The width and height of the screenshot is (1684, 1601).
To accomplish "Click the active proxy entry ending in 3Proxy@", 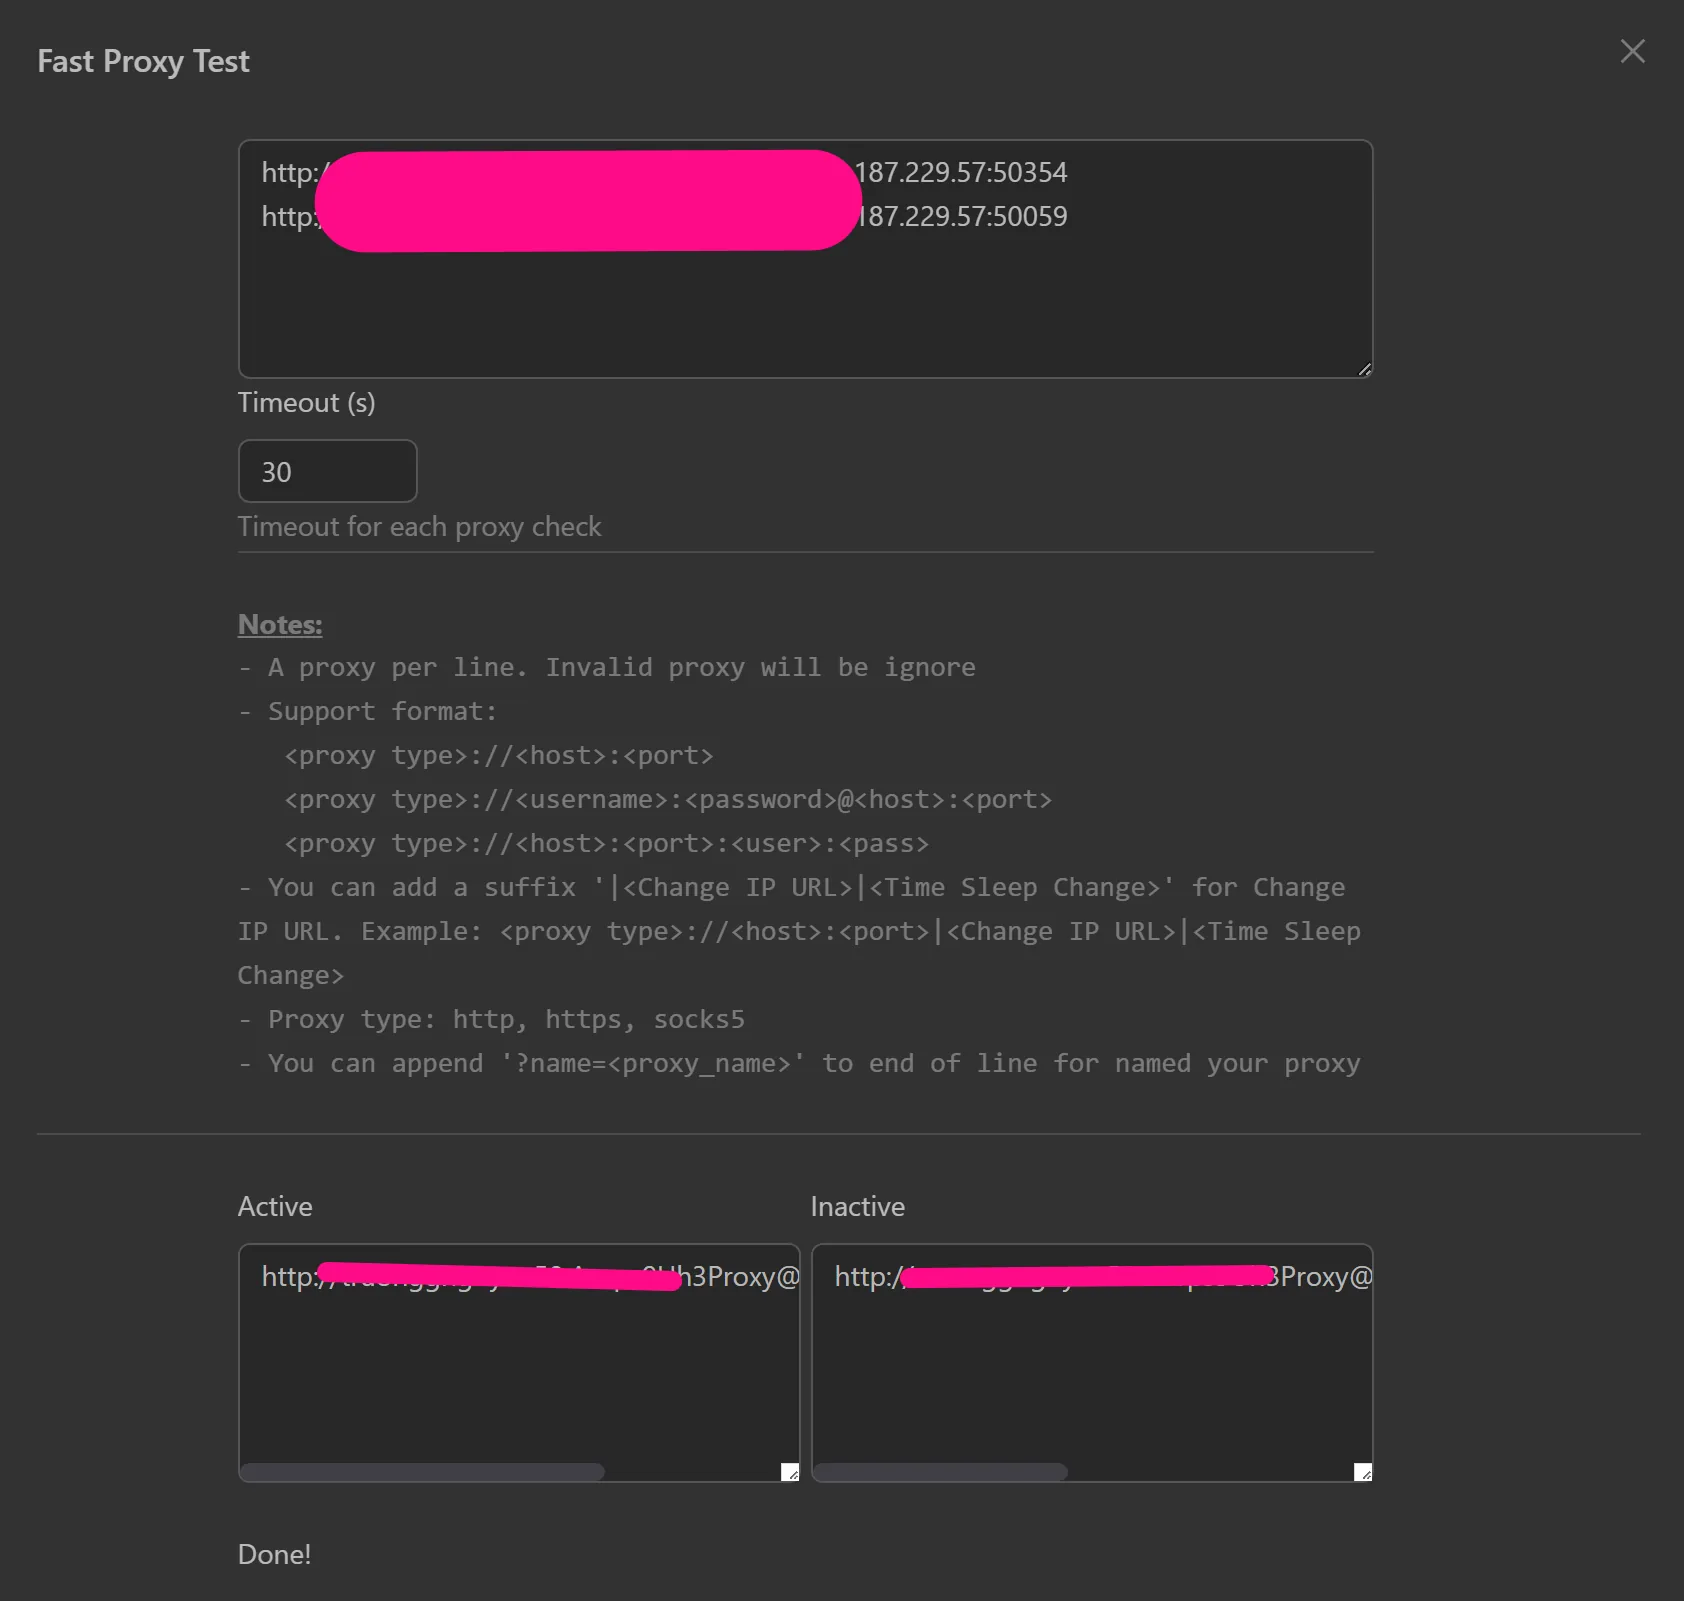I will tap(528, 1276).
